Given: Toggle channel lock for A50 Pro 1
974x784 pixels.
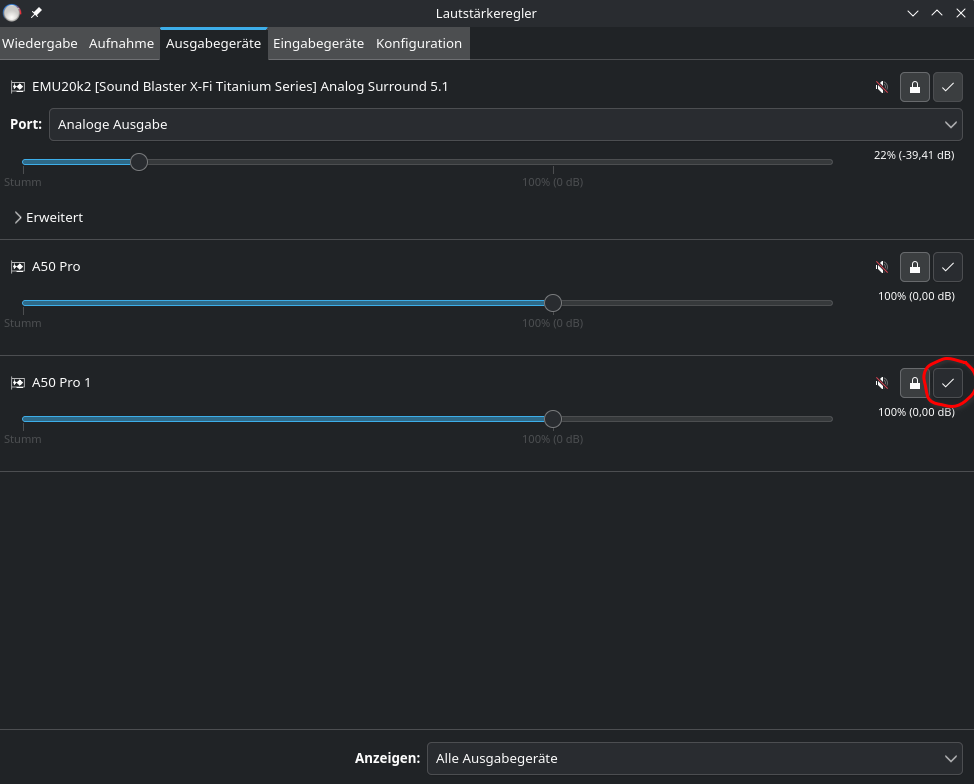Looking at the screenshot, I should click(x=914, y=383).
